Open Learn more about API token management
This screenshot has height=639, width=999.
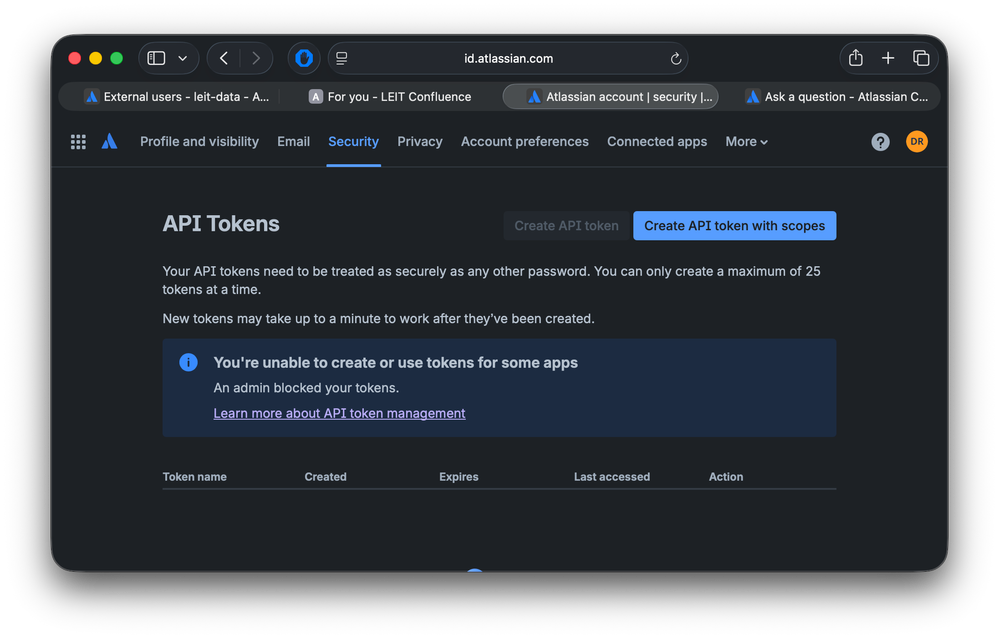339,412
